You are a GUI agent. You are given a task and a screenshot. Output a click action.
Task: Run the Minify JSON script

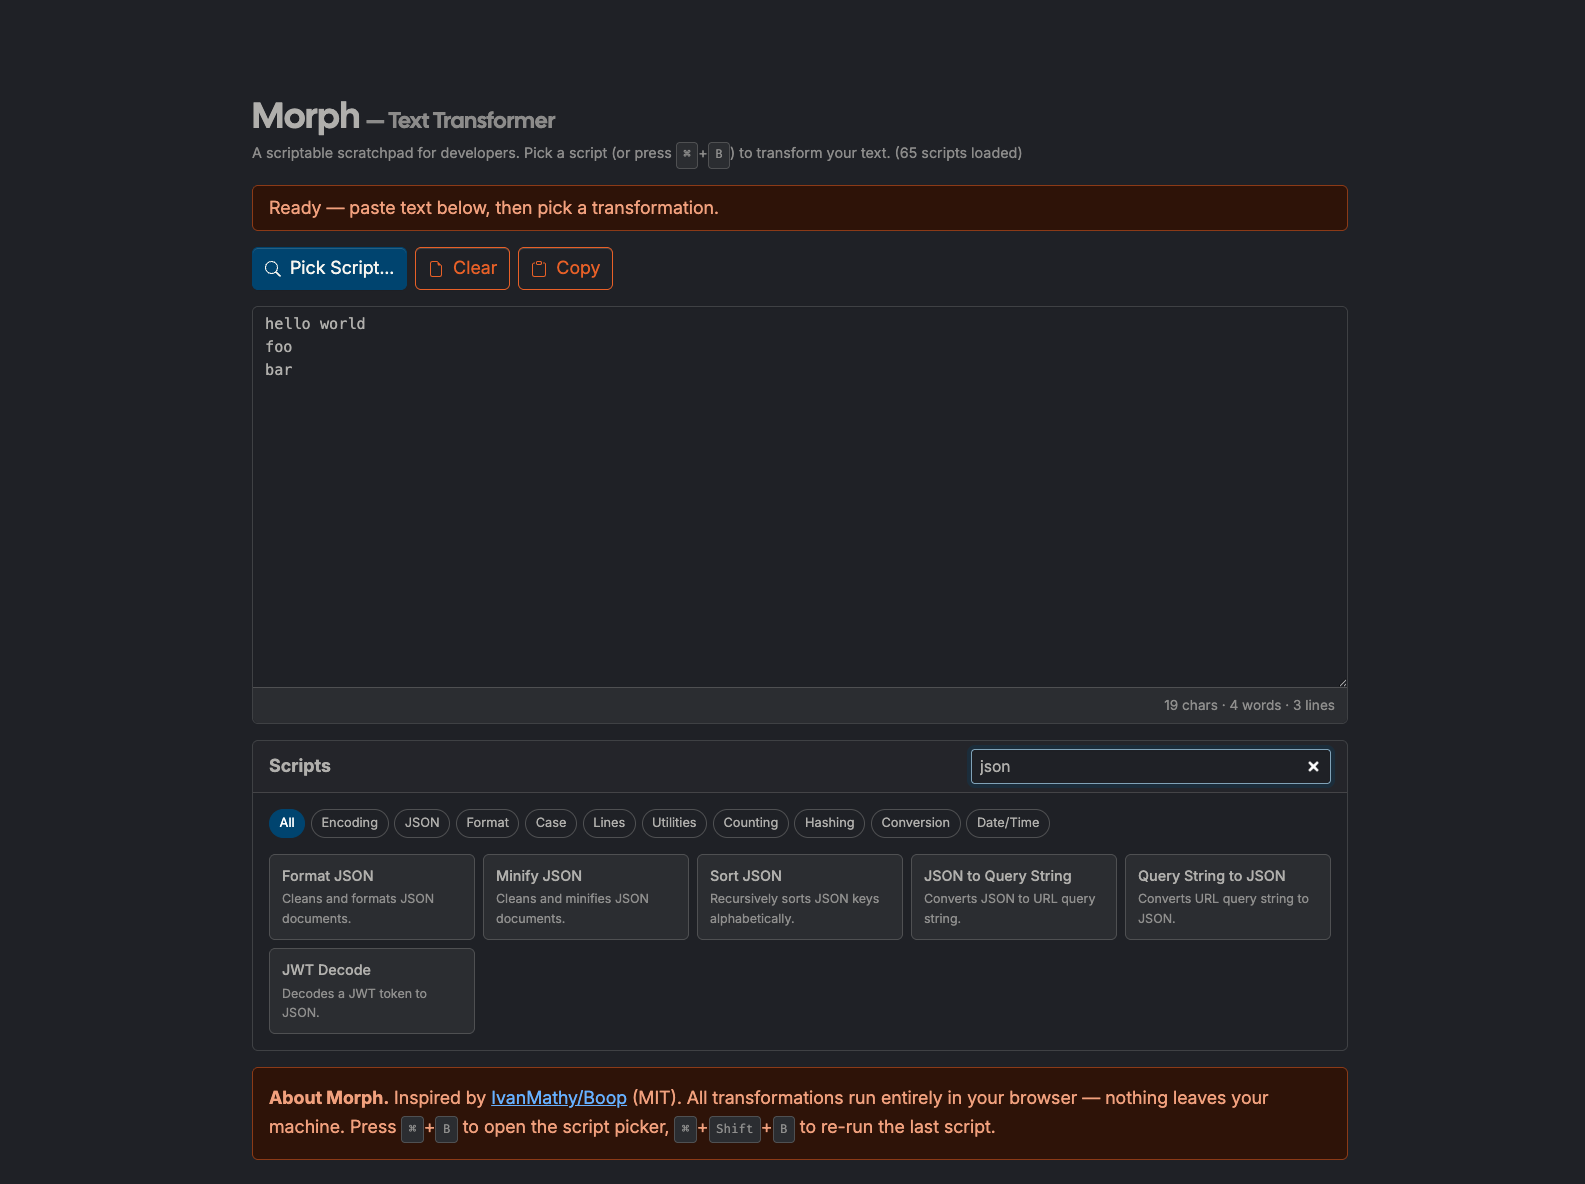pos(586,897)
